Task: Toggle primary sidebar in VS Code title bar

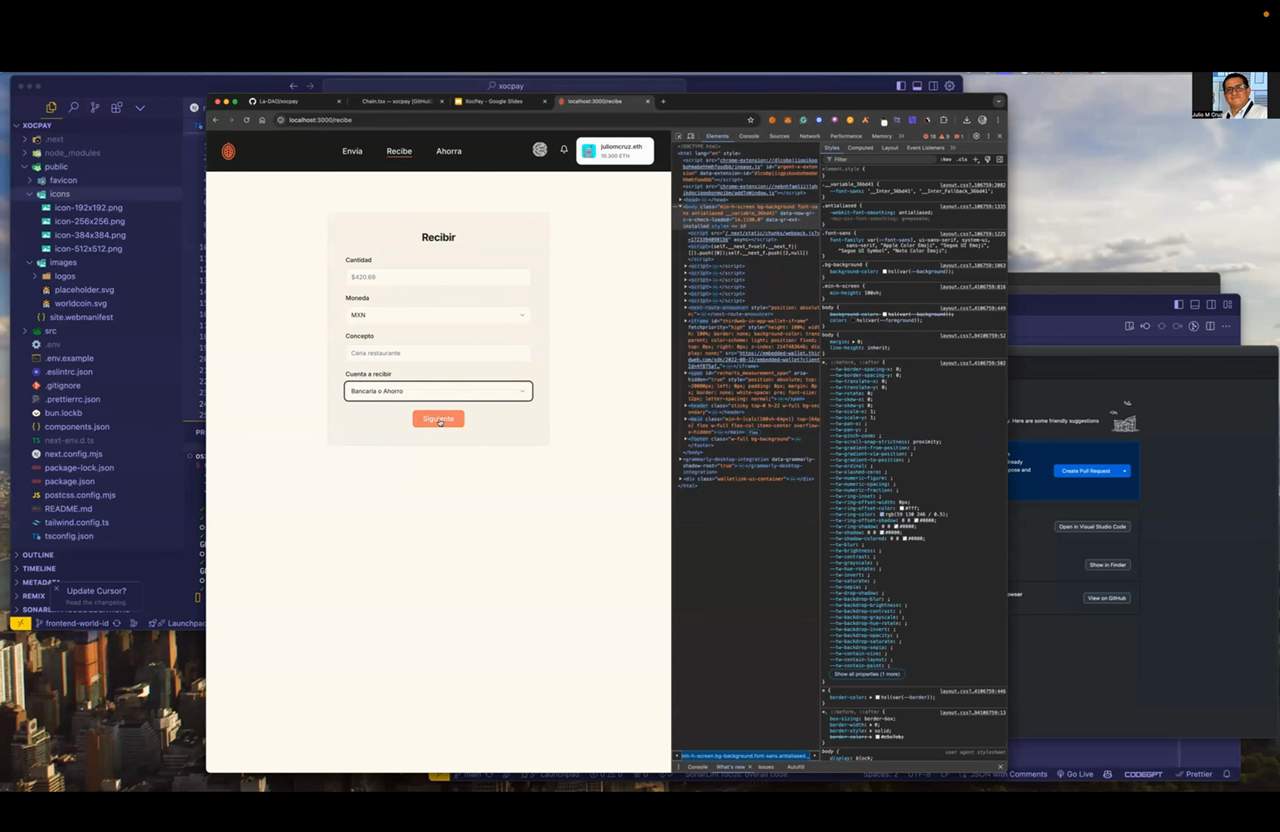Action: (x=901, y=86)
